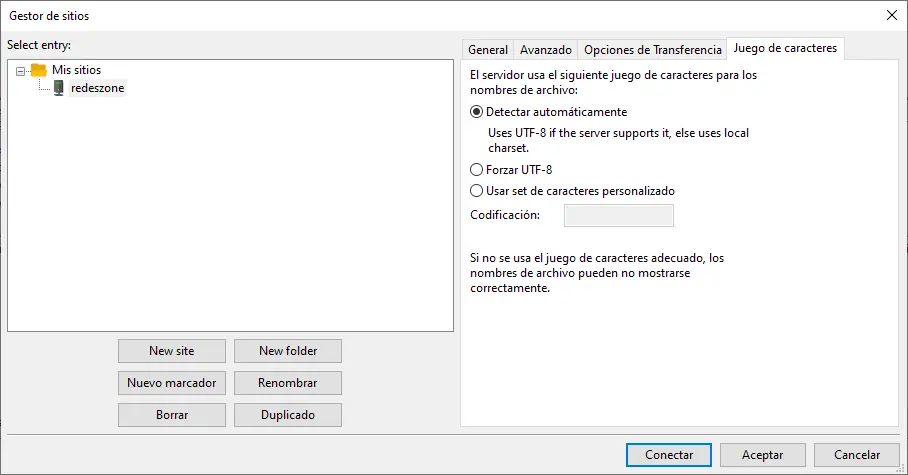Switch to the General tab
Image resolution: width=908 pixels, height=475 pixels.
point(488,49)
